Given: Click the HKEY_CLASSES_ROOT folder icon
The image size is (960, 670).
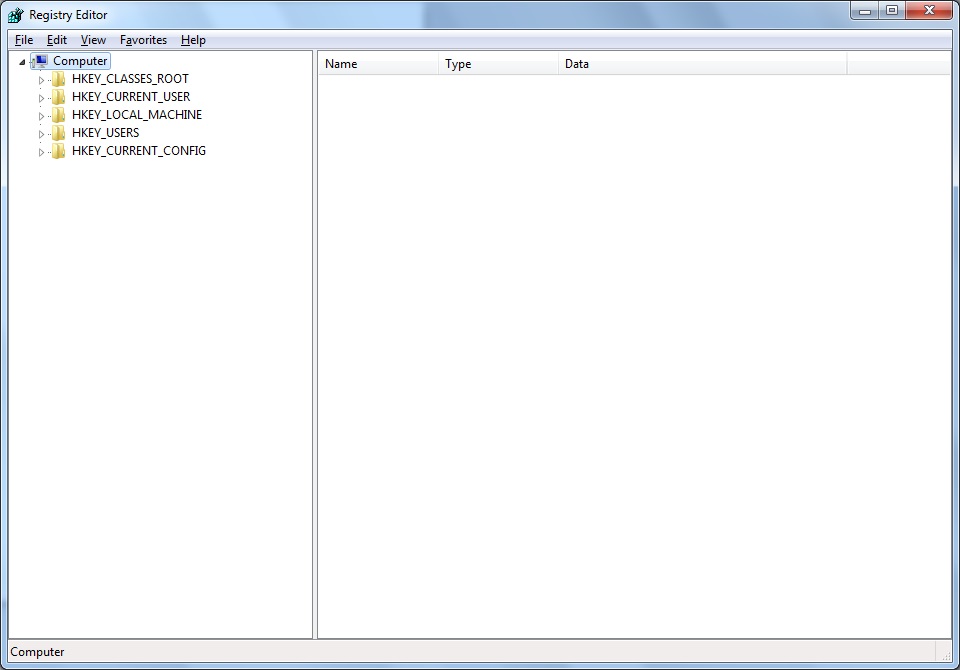Looking at the screenshot, I should (59, 79).
